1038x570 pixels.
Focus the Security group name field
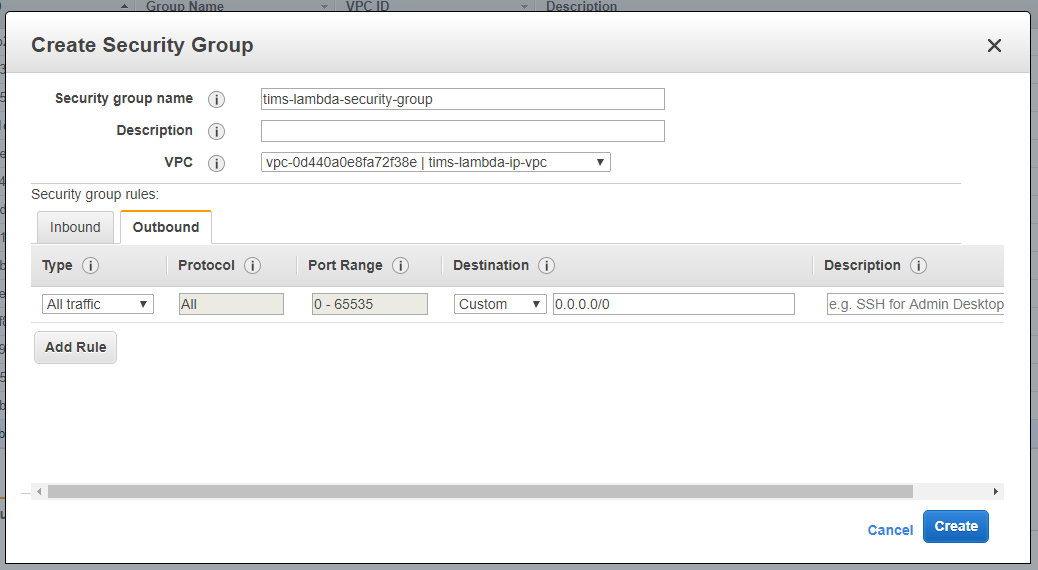[x=463, y=99]
